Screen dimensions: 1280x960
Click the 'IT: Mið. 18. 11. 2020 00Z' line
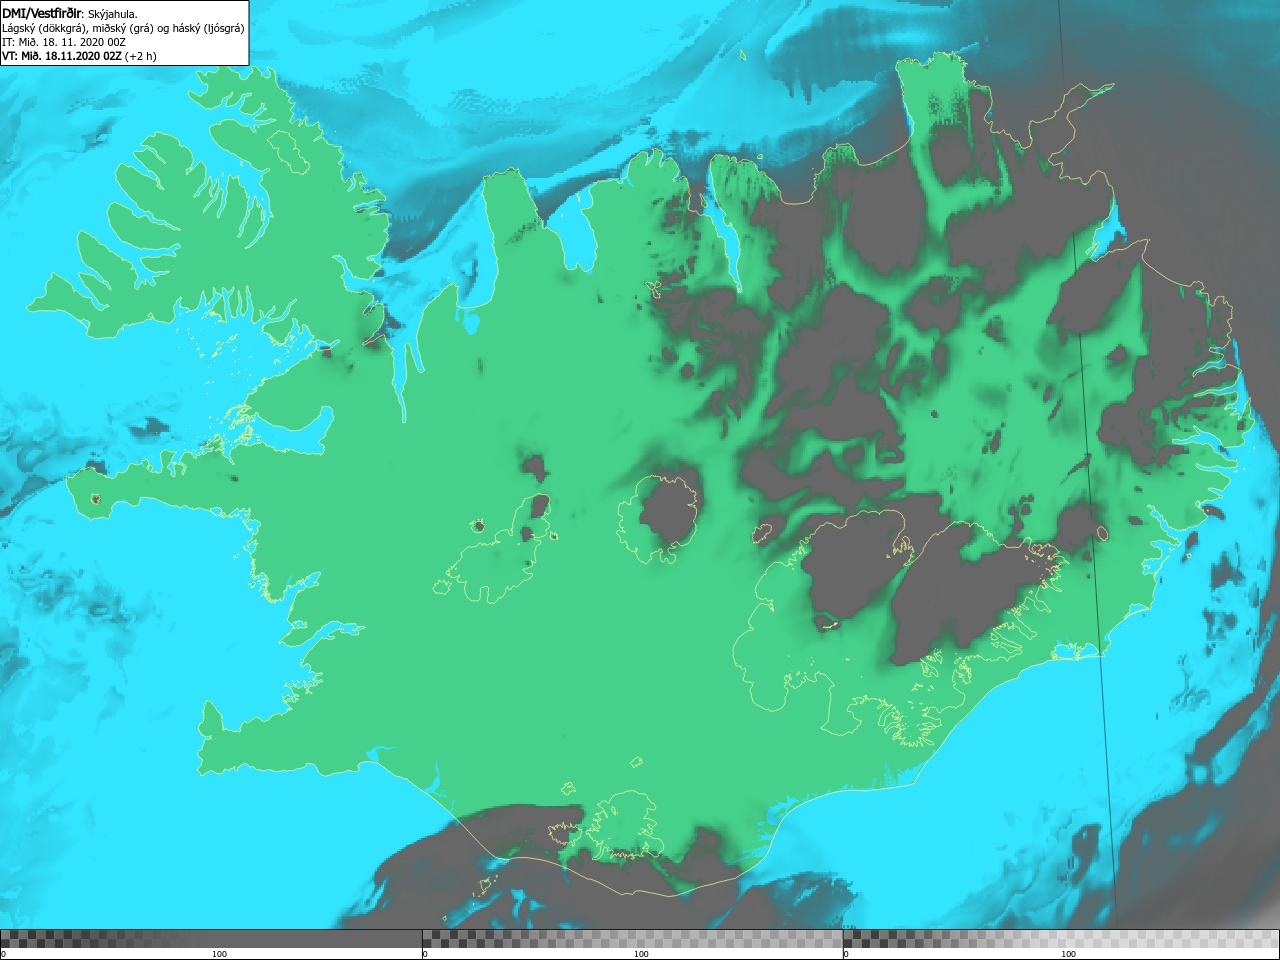pyautogui.click(x=63, y=42)
